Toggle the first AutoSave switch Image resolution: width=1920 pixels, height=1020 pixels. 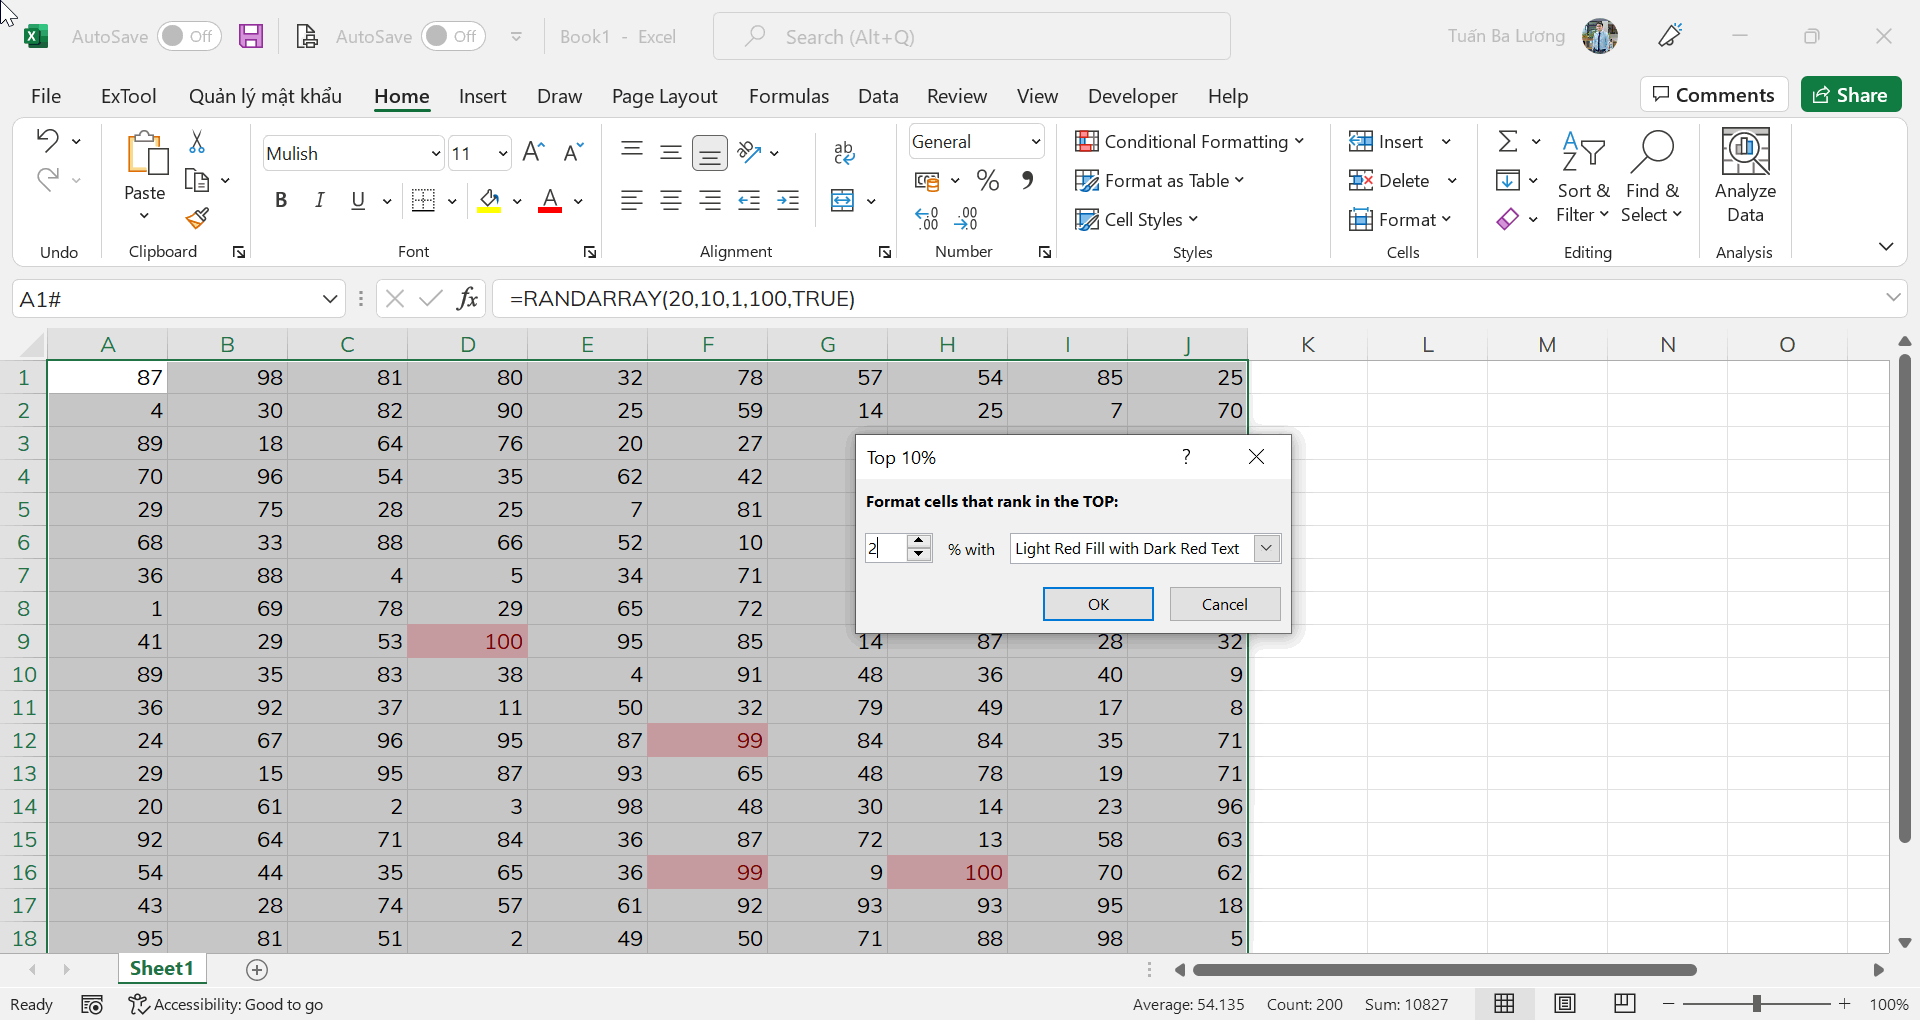pyautogui.click(x=188, y=37)
